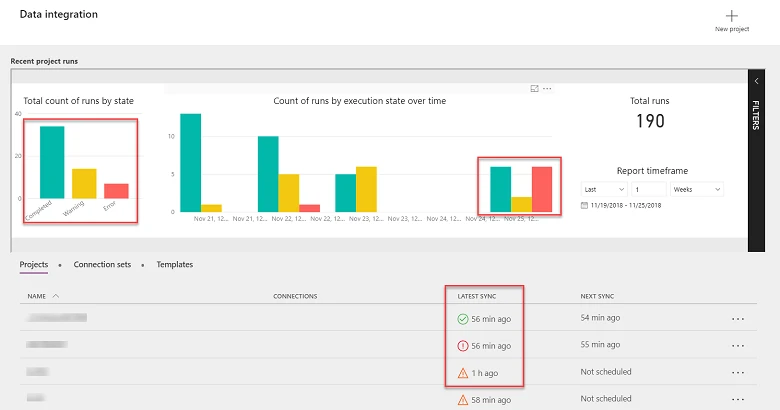
Task: Click the warning icon next to 1 h ago
Action: click(x=462, y=373)
